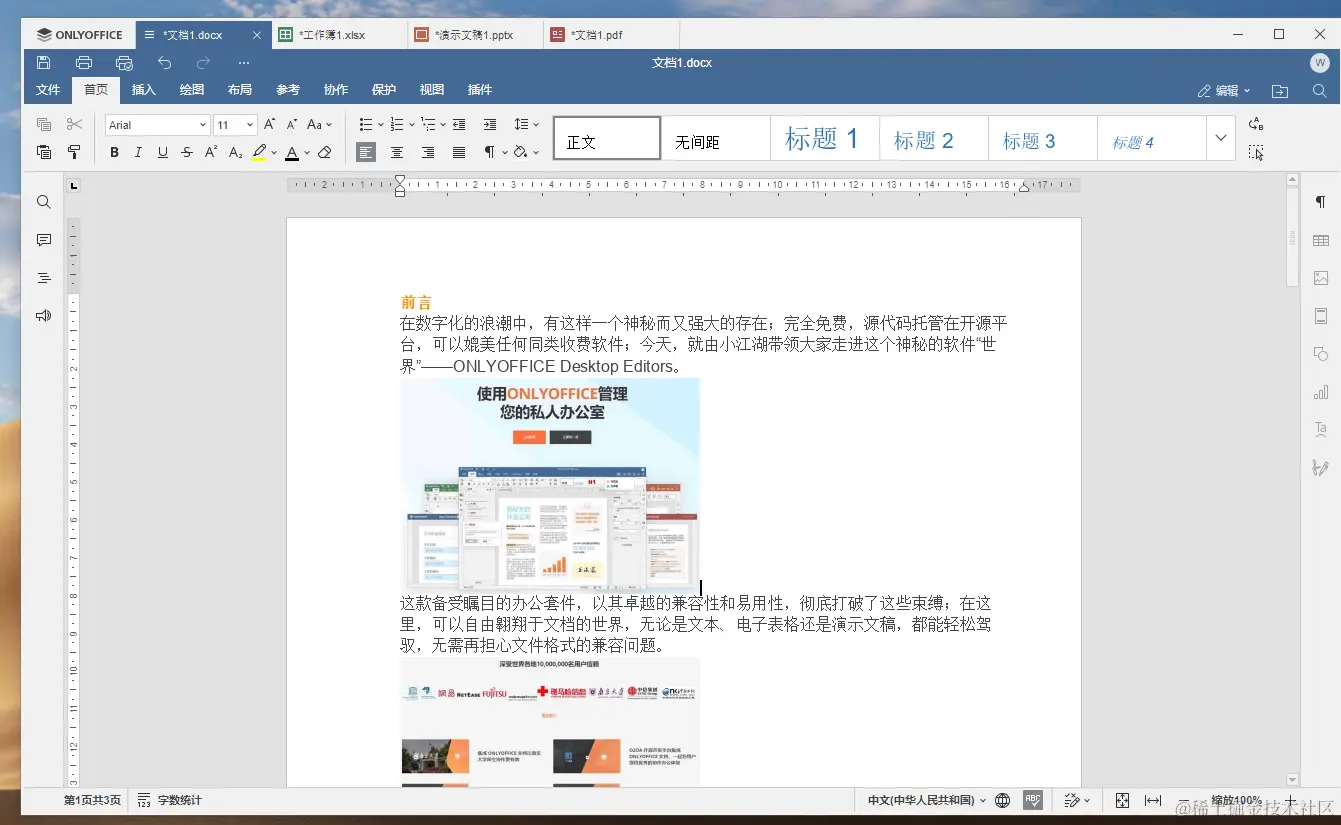Center align the paragraph
The image size is (1341, 825).
pyautogui.click(x=397, y=152)
